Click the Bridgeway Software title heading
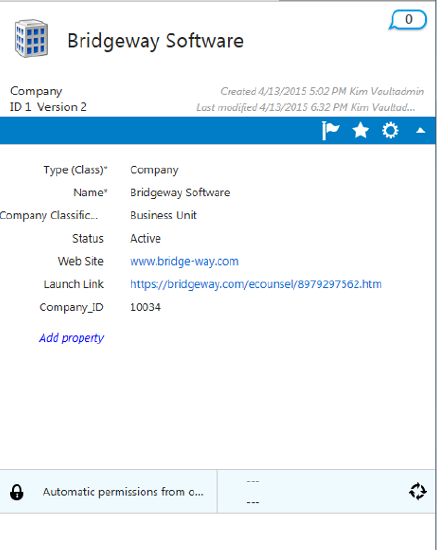The height and width of the screenshot is (550, 437). pyautogui.click(x=155, y=41)
